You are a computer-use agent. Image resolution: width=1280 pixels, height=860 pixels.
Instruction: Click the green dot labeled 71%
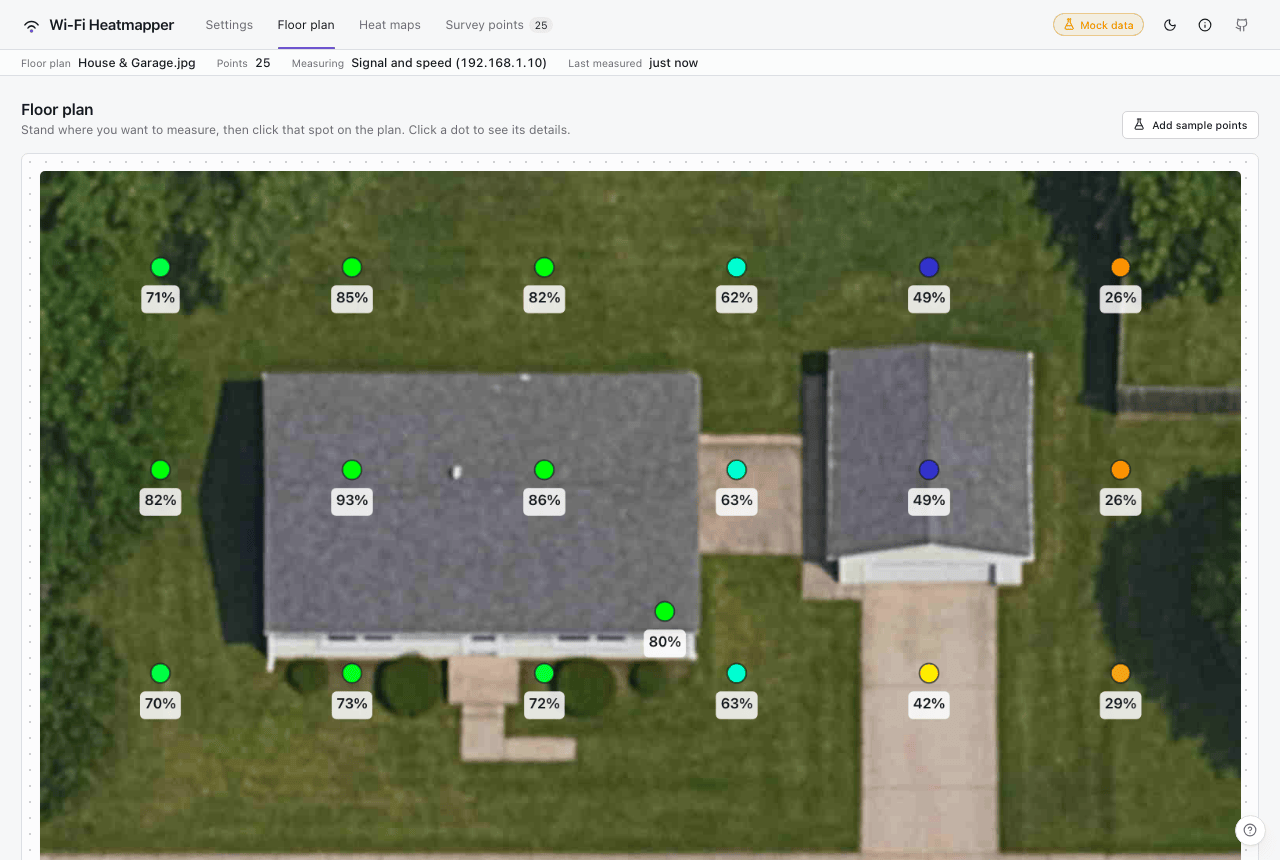(160, 267)
